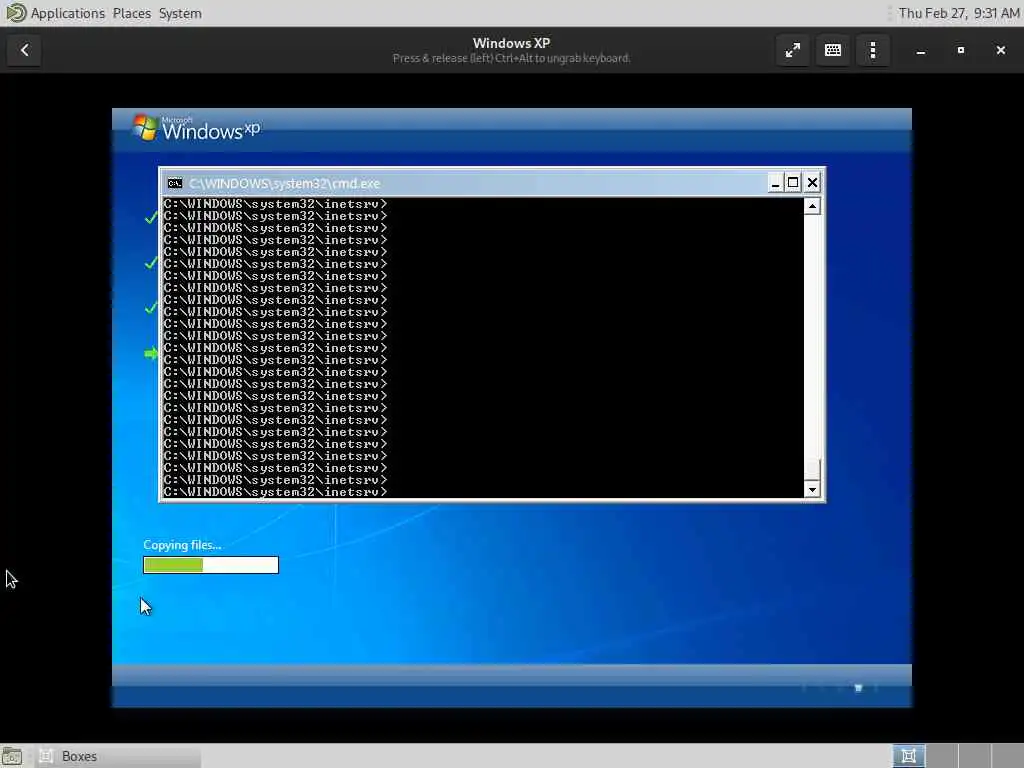The height and width of the screenshot is (768, 1024).
Task: Open the Applications menu
Action: tap(68, 13)
